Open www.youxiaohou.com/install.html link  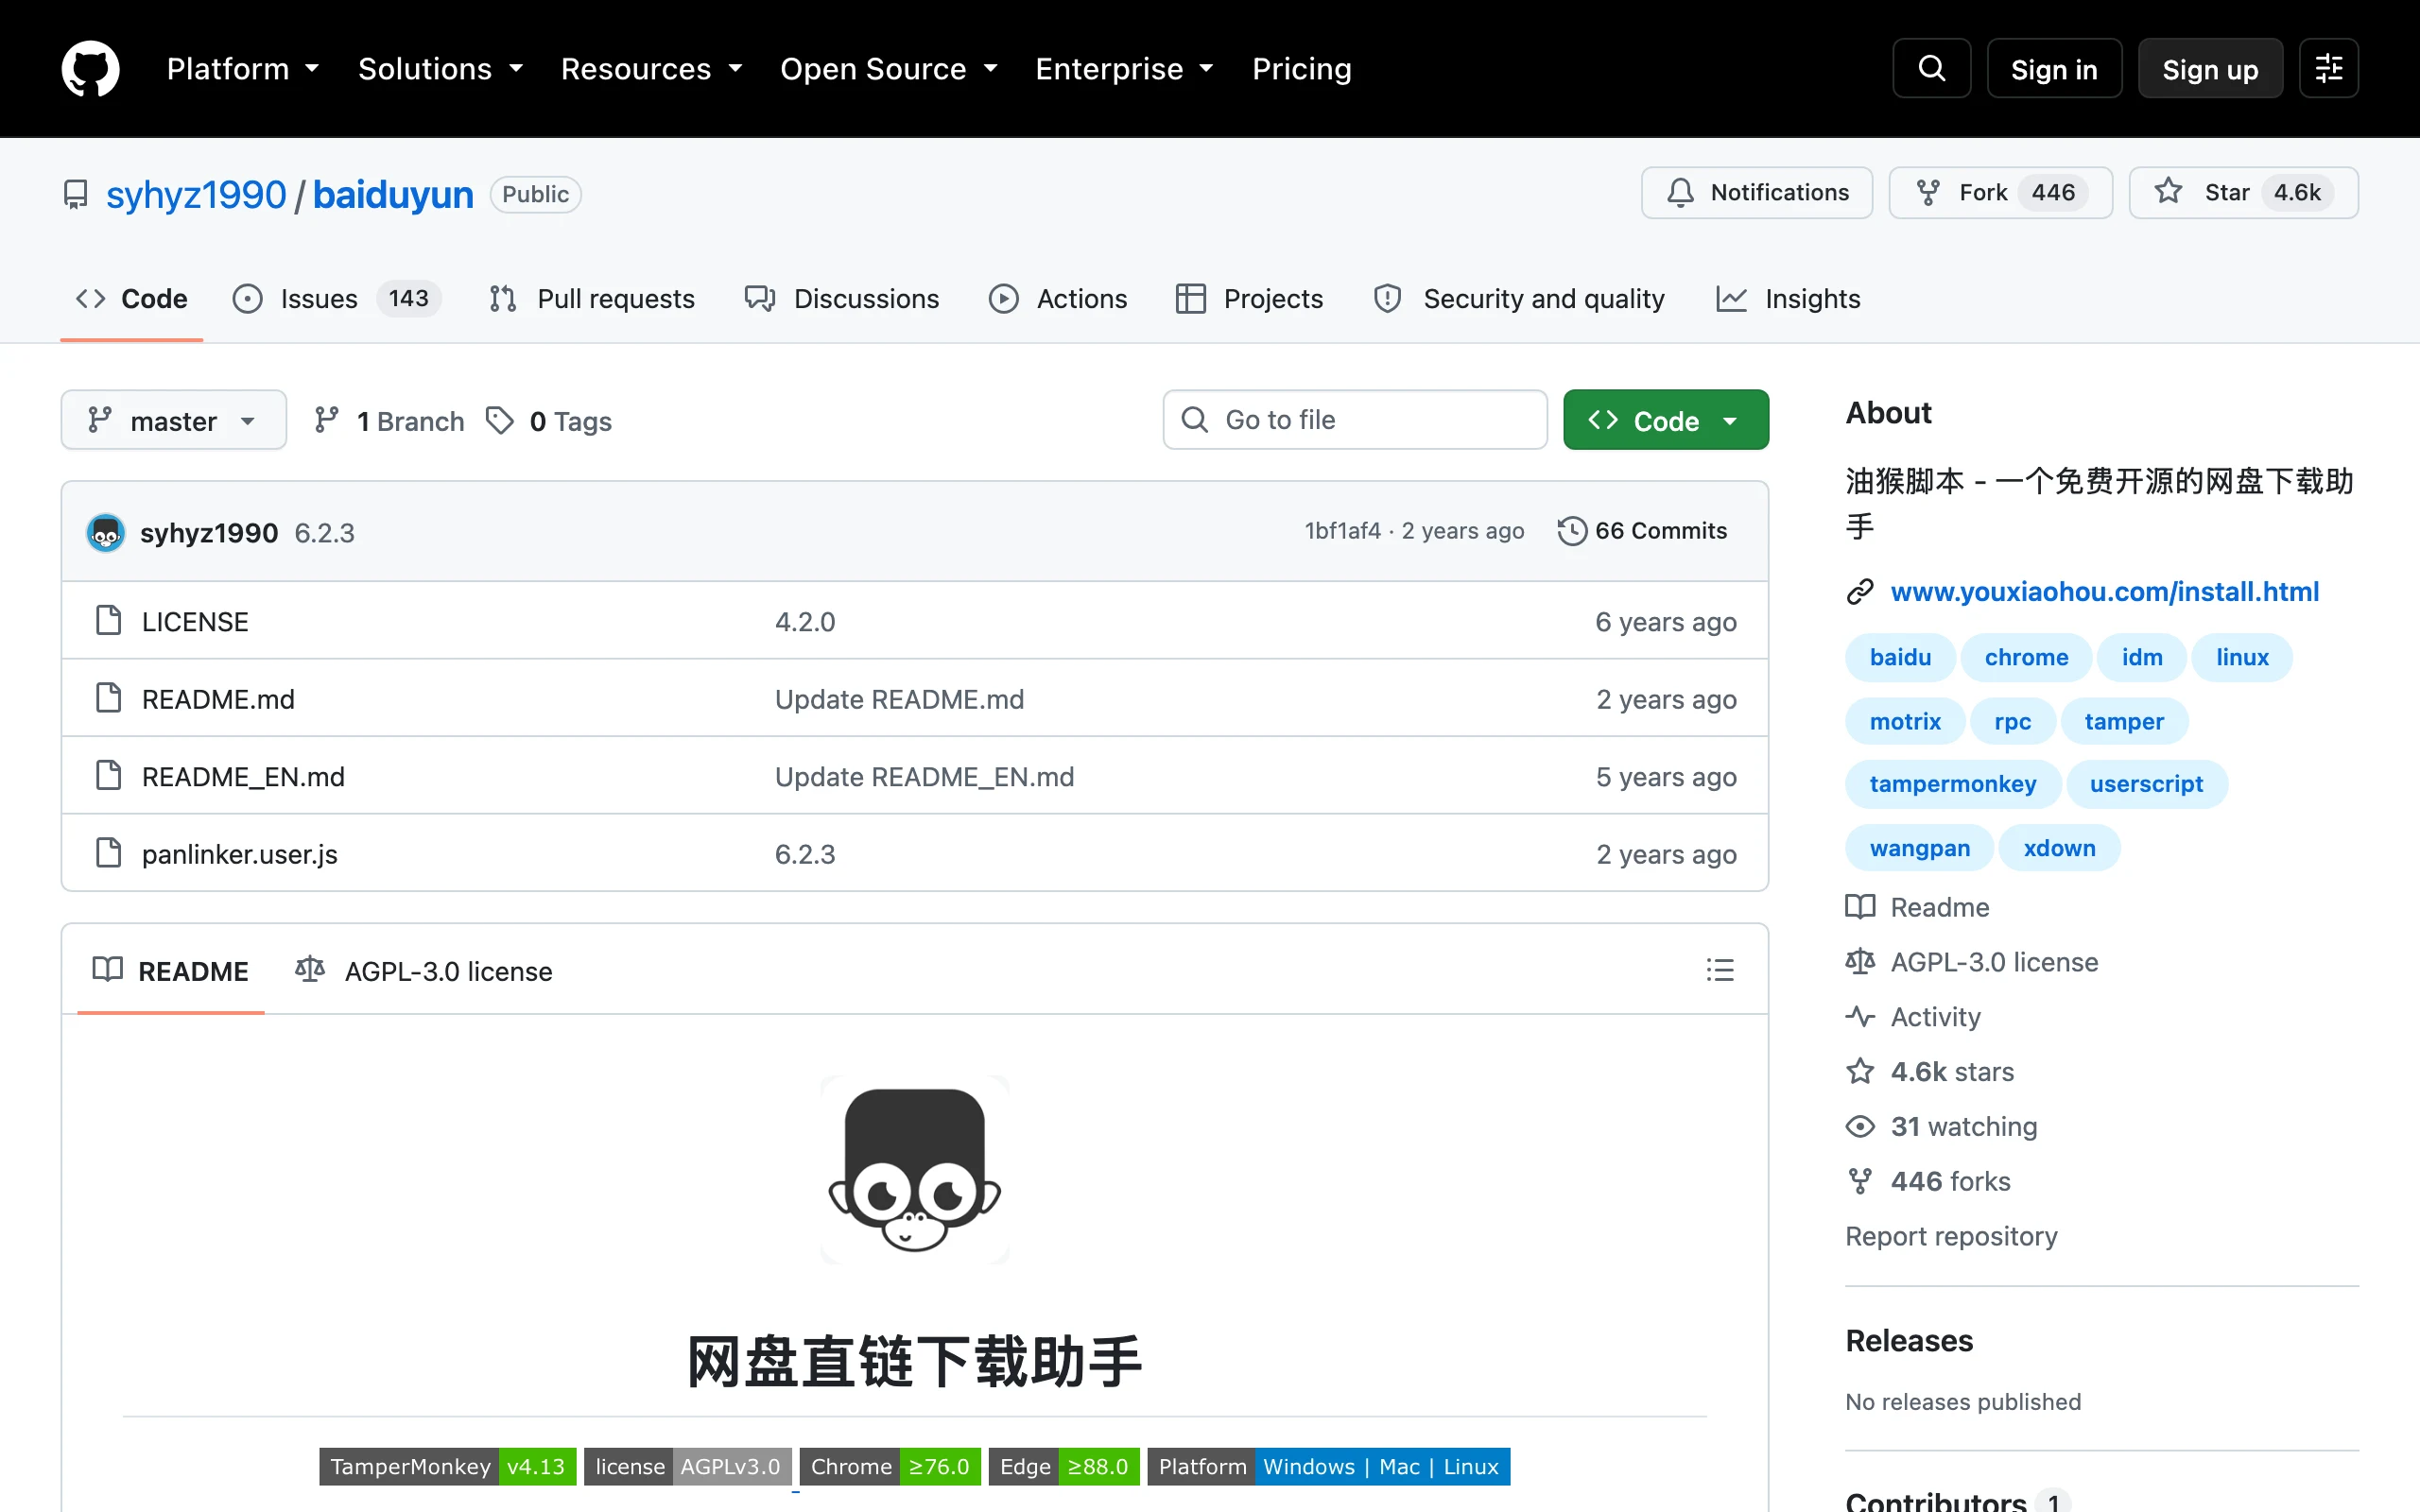pyautogui.click(x=2104, y=592)
